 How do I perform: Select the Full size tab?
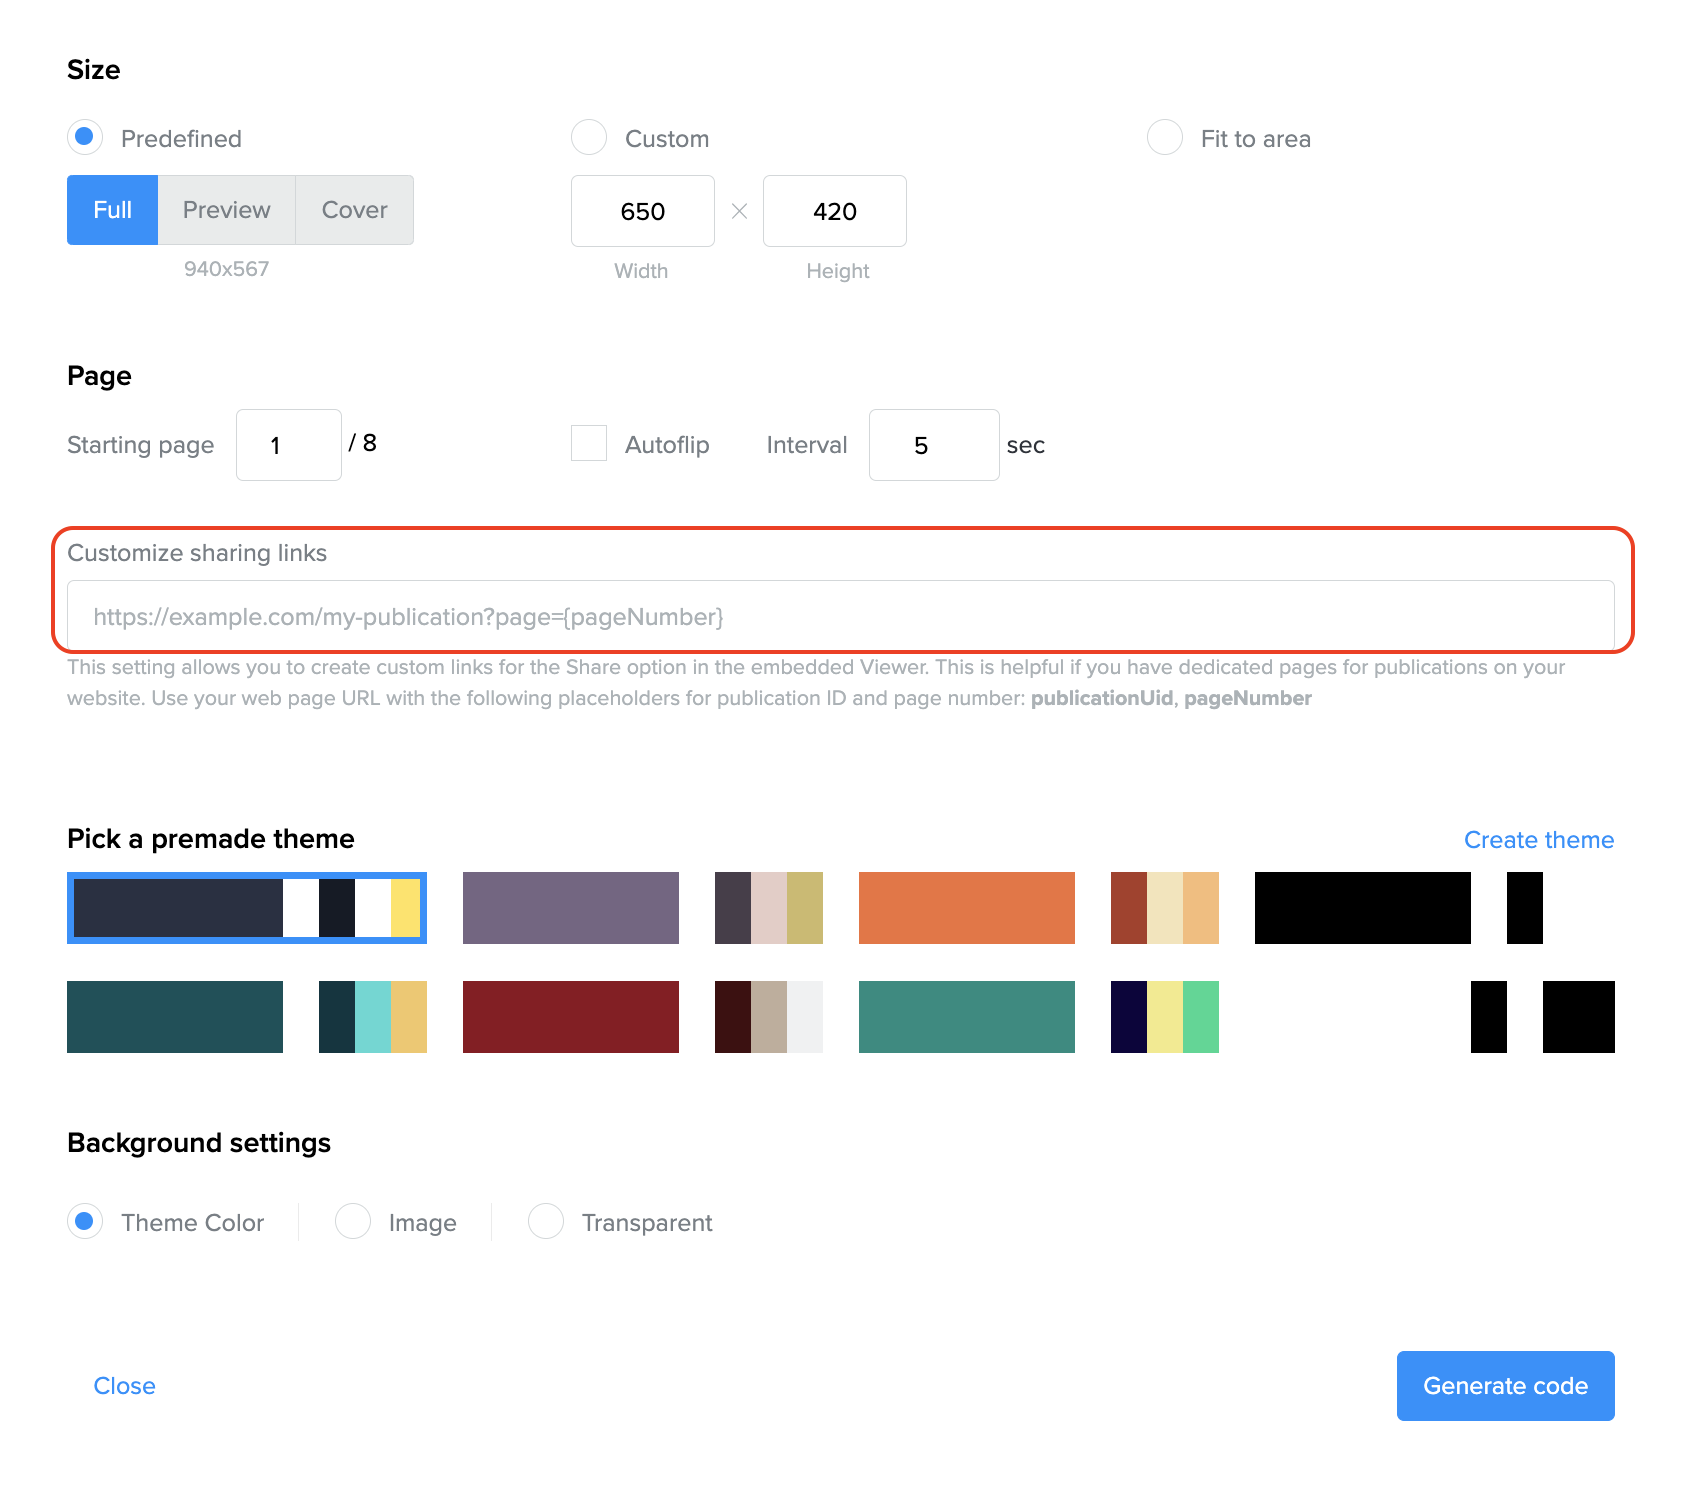pyautogui.click(x=112, y=210)
